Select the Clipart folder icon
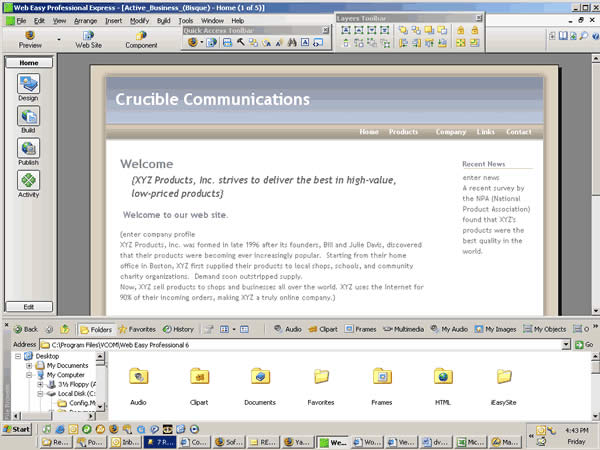 [x=199, y=376]
